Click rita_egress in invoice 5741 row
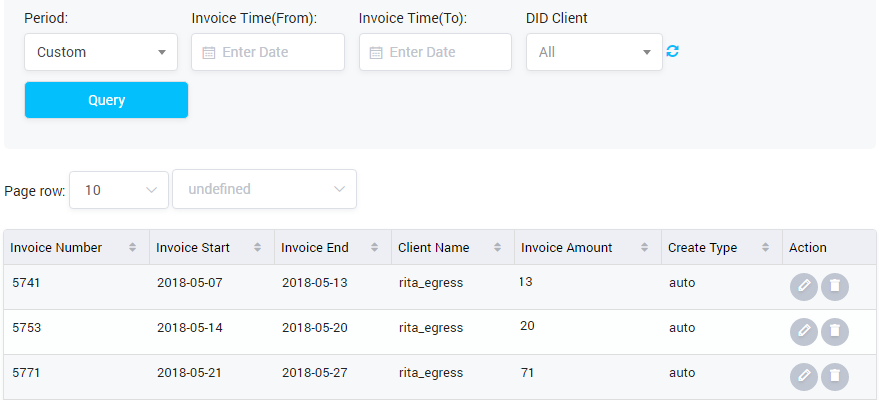The height and width of the screenshot is (400, 879). (431, 283)
